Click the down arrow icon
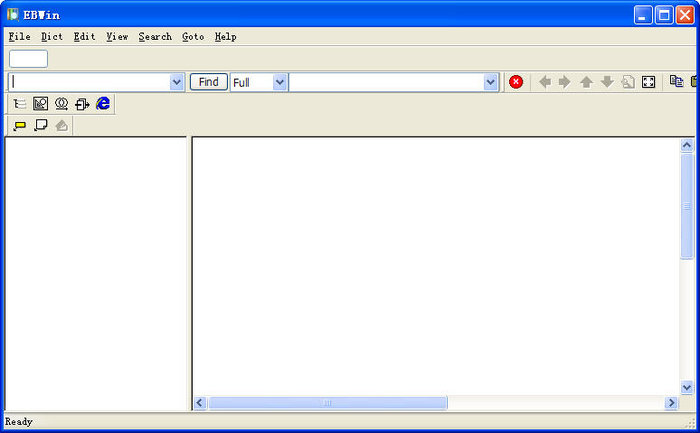Viewport: 700px width, 433px height. (x=607, y=82)
